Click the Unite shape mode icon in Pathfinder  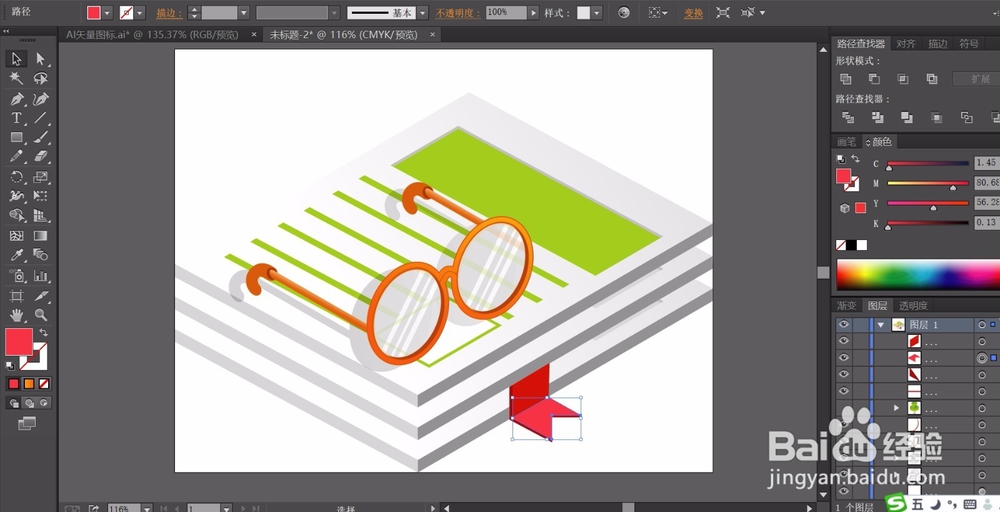tap(846, 79)
